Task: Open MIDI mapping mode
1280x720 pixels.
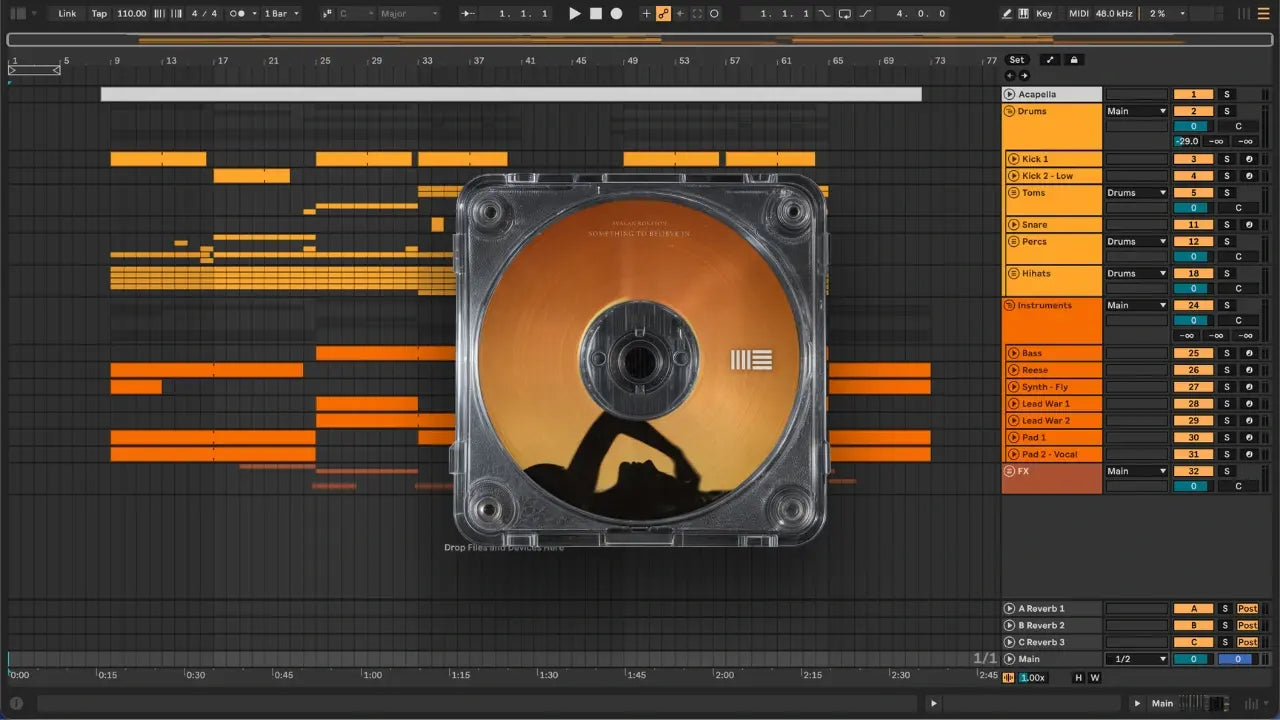Action: click(x=1078, y=14)
